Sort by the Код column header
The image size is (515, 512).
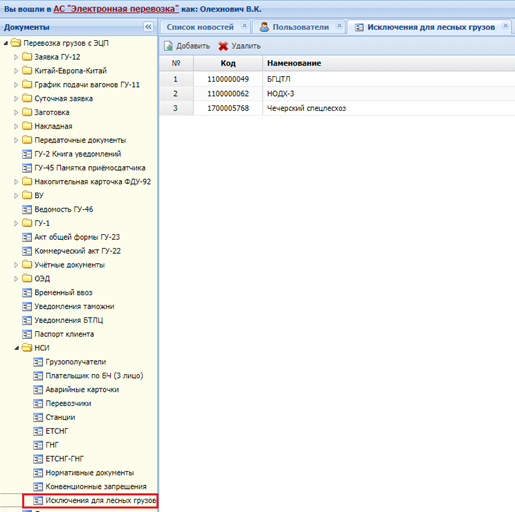pyautogui.click(x=228, y=63)
